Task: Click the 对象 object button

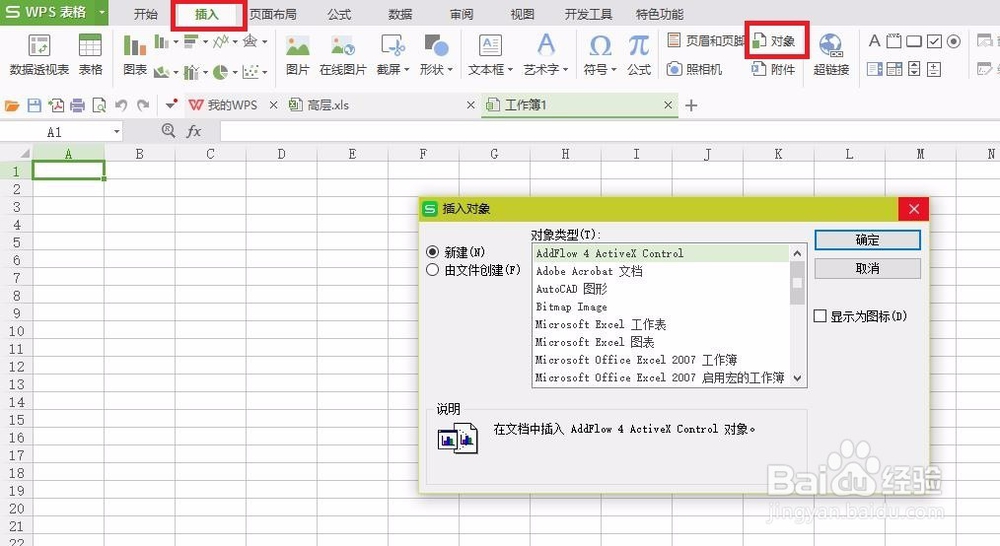Action: point(774,41)
